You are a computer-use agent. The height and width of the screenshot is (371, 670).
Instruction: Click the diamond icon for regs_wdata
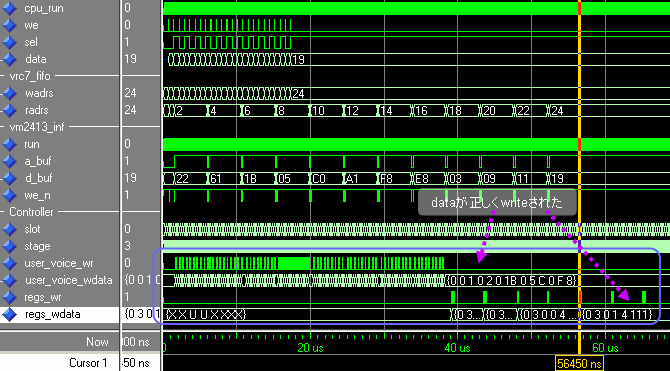(x=9, y=315)
